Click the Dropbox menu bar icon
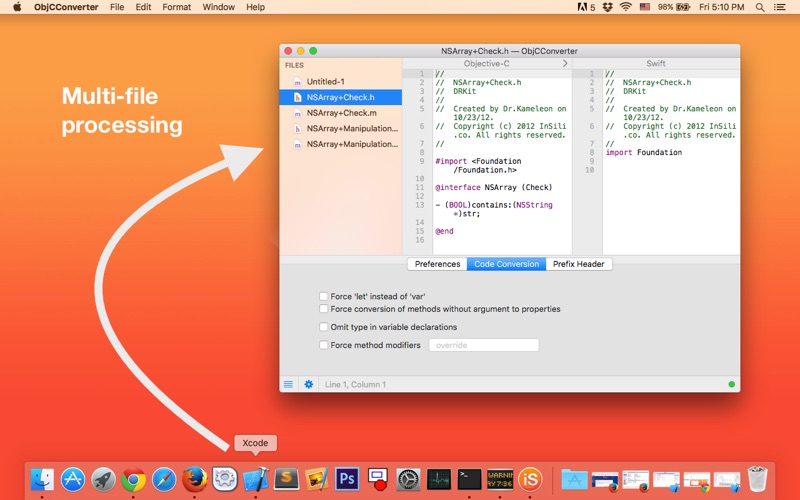Viewport: 800px width, 500px height. [x=607, y=7]
